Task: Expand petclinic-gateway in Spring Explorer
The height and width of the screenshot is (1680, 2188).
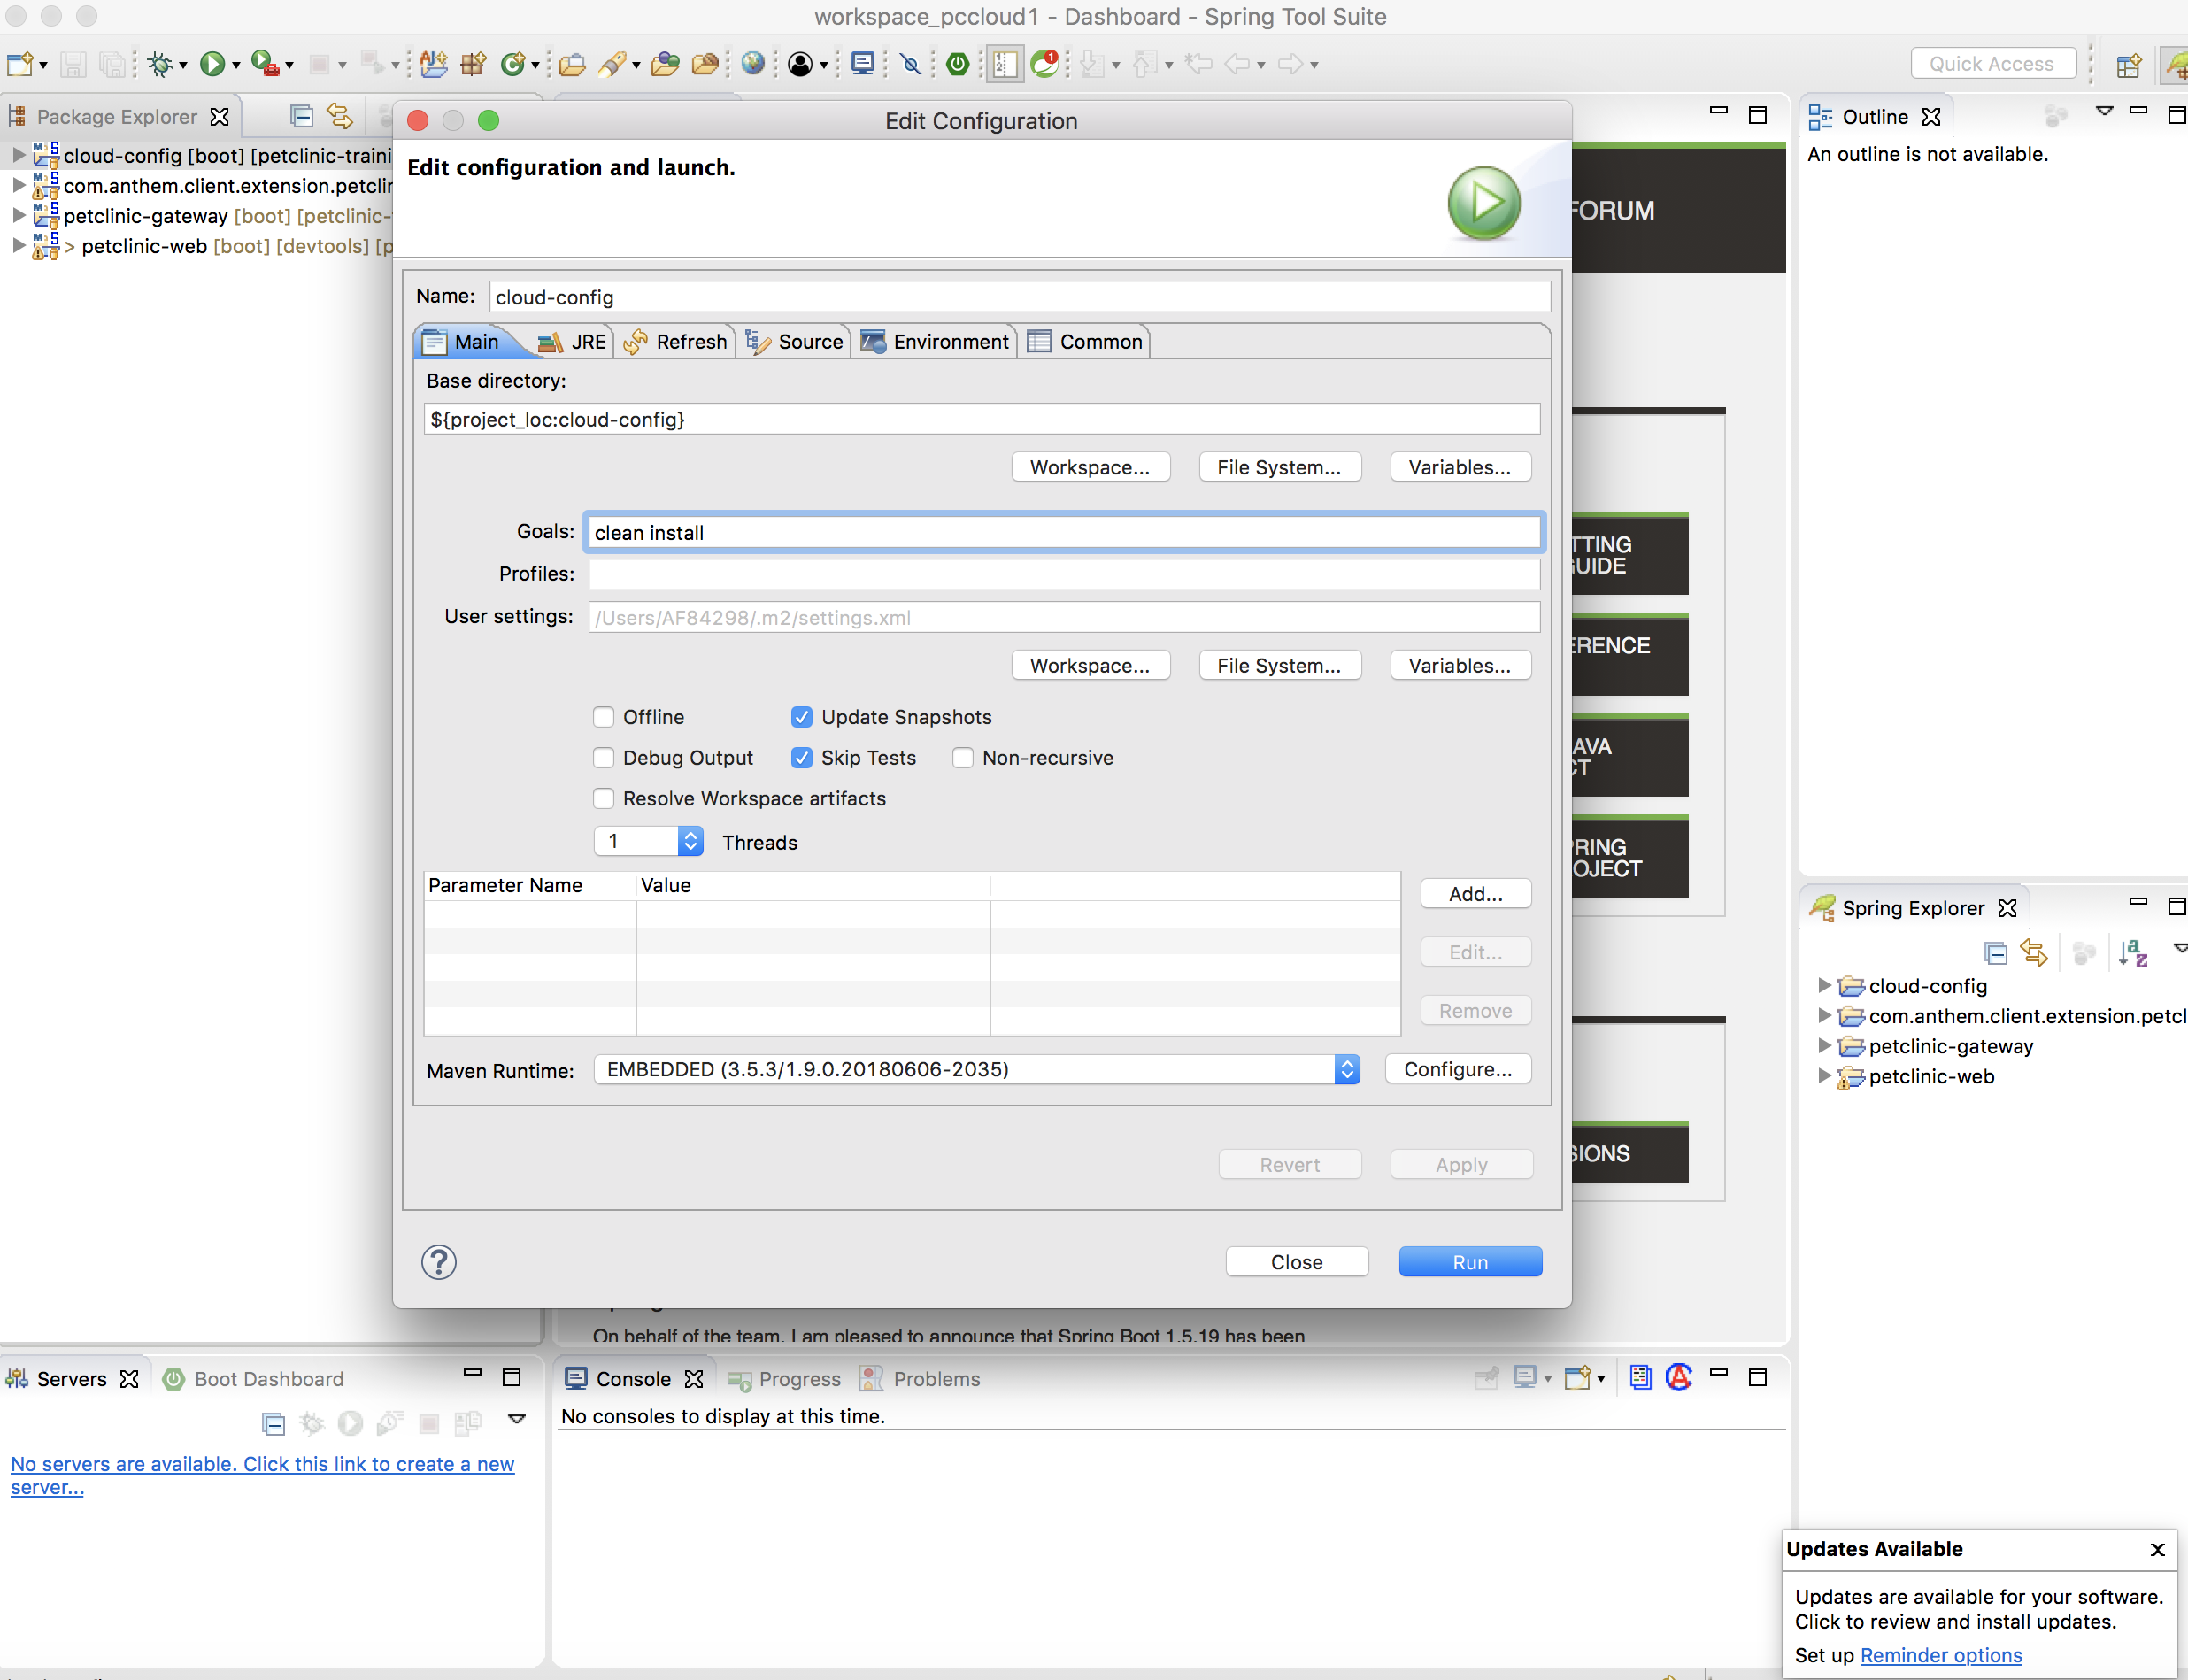Action: (1824, 1046)
